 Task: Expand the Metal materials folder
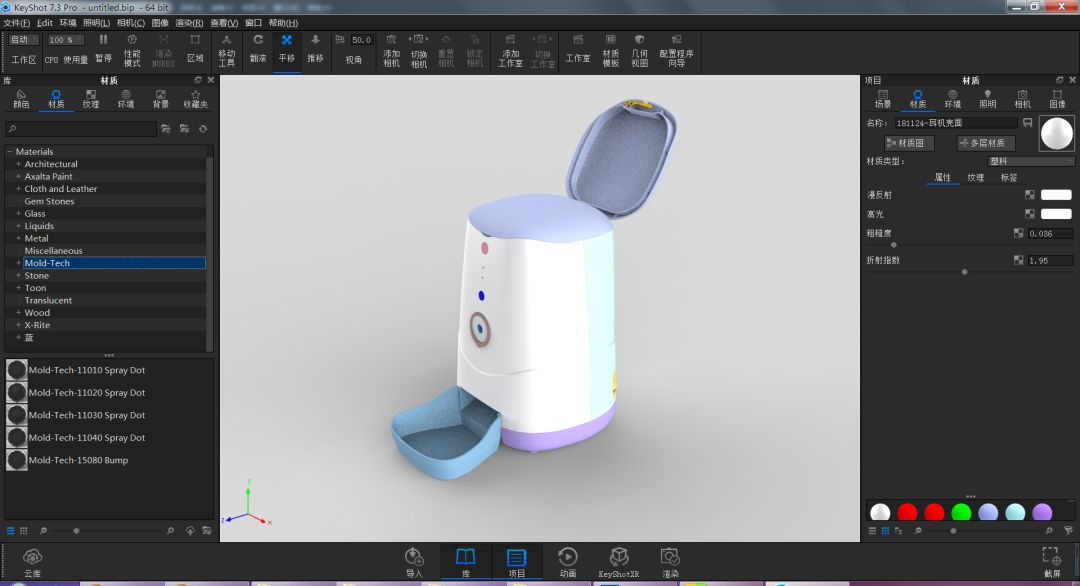pos(19,238)
